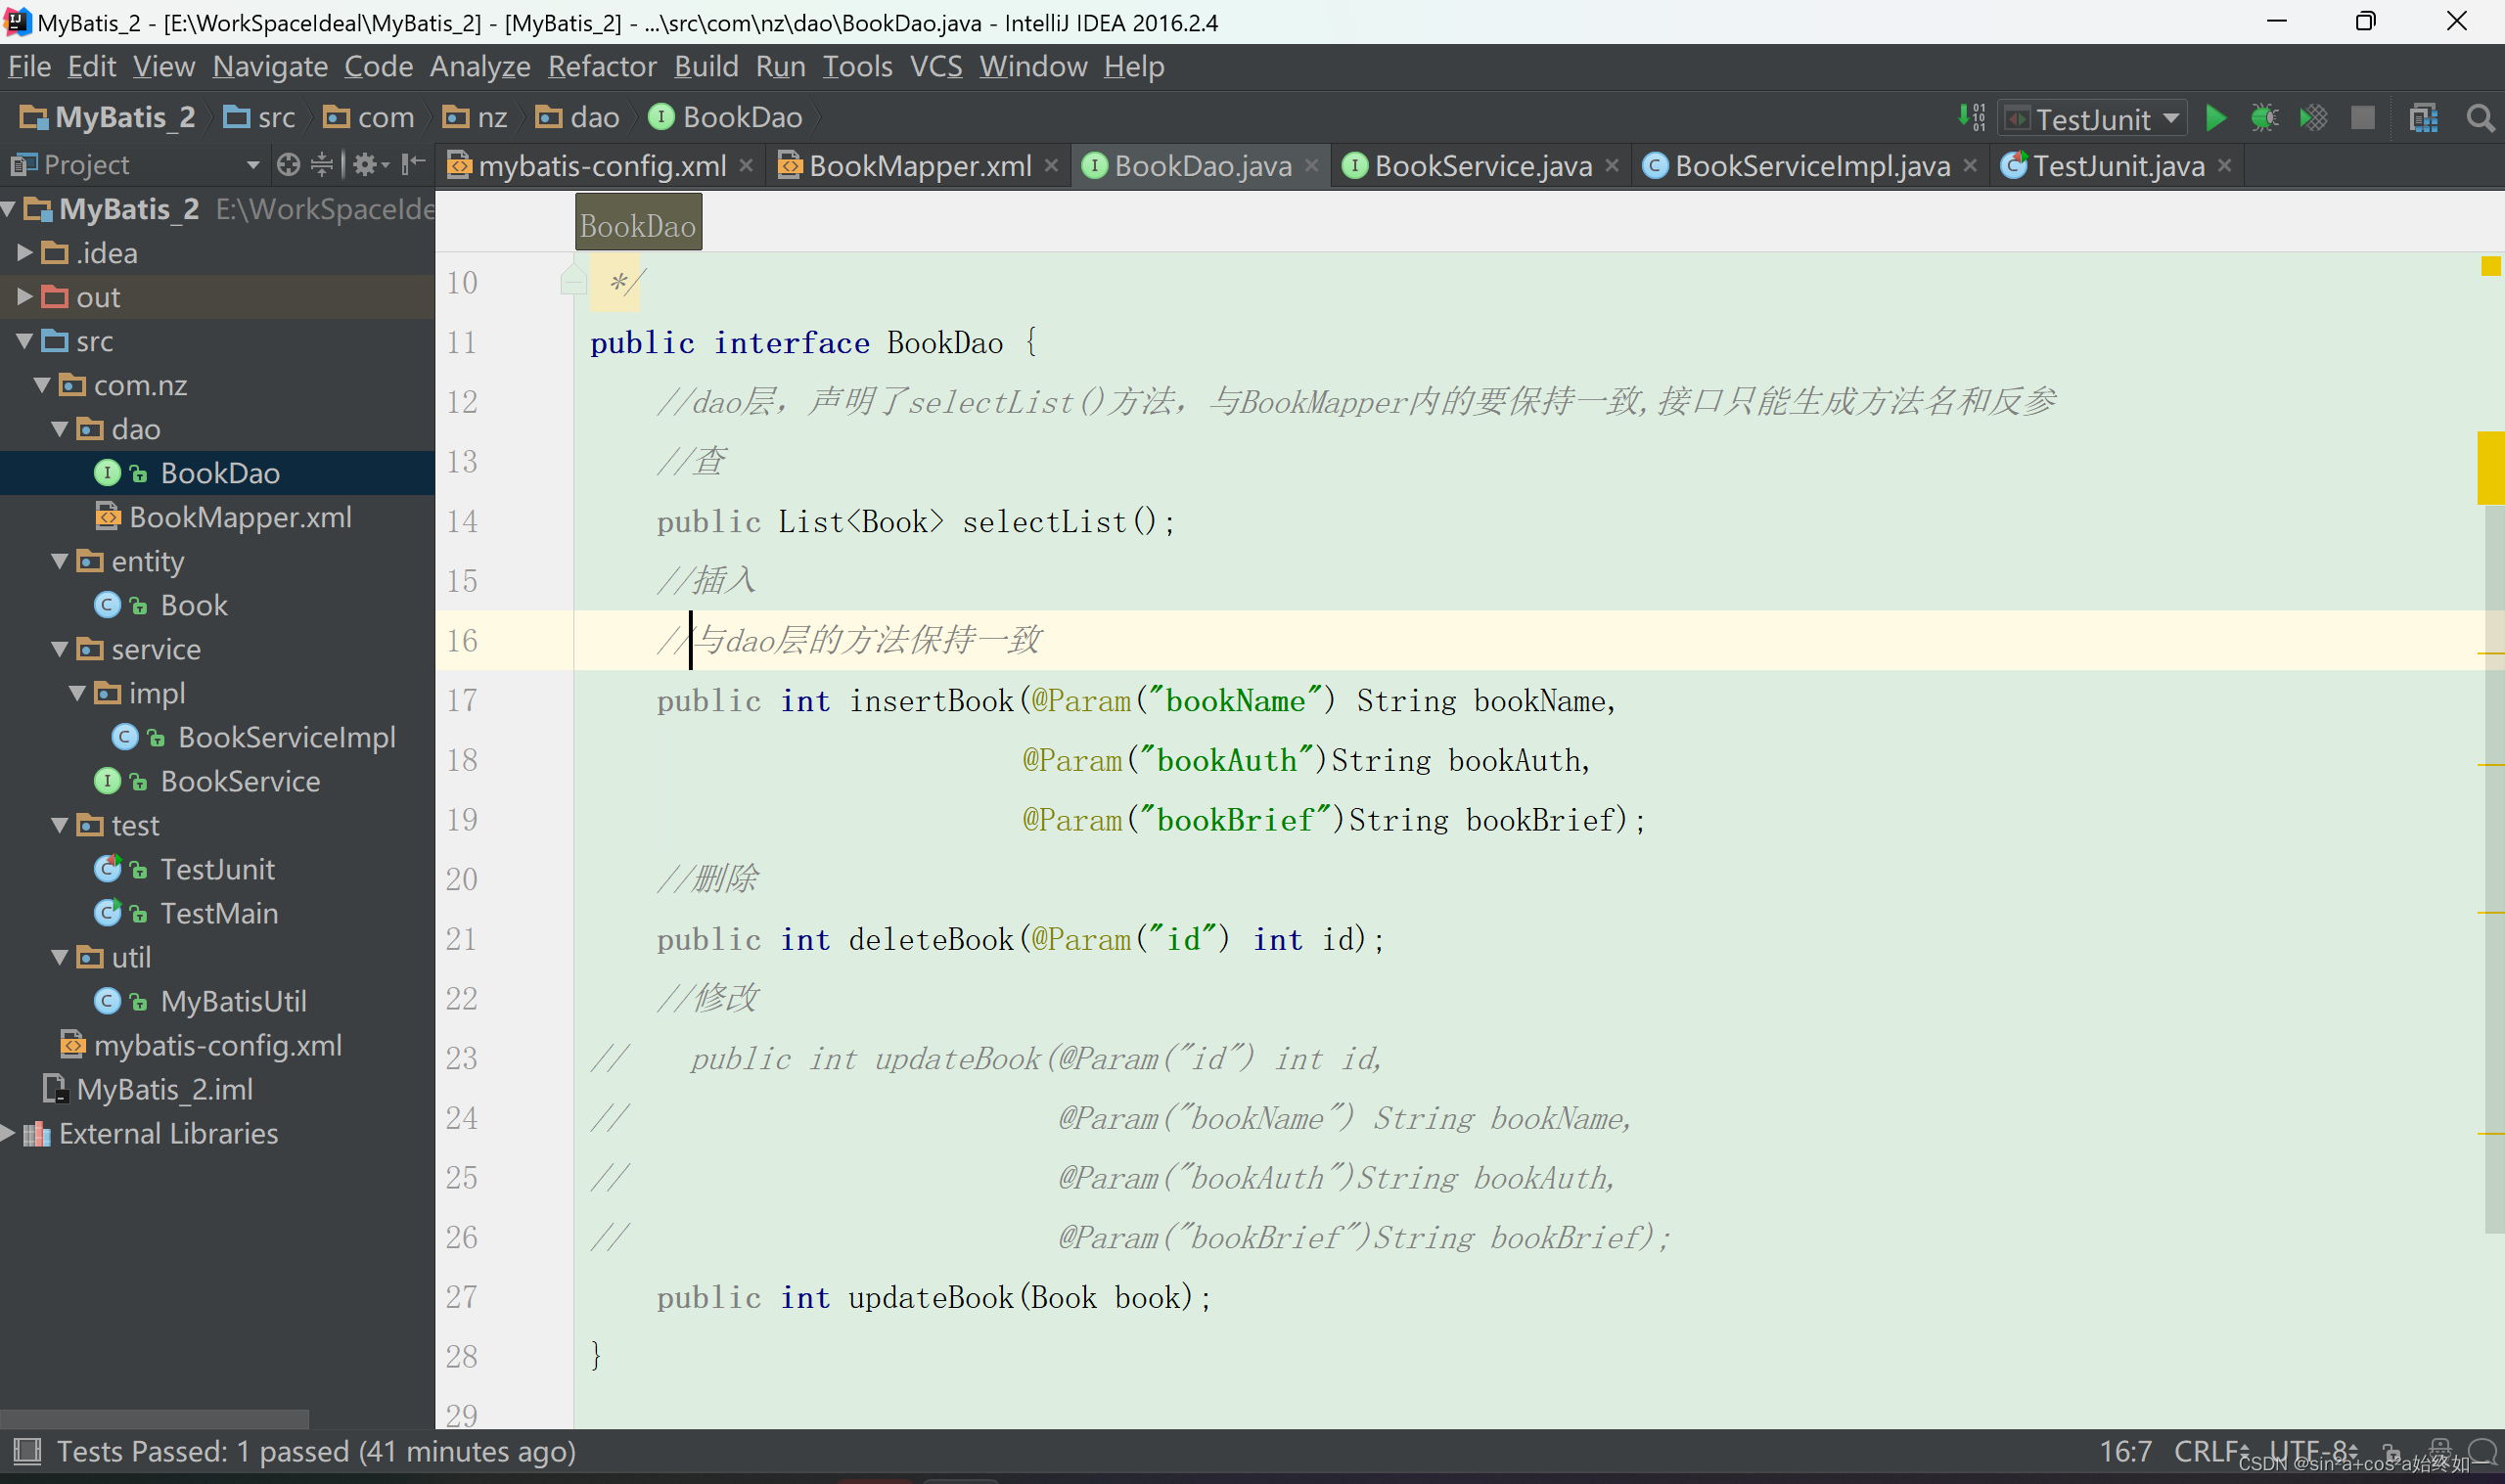This screenshot has height=1484, width=2505.
Task: Run TestJunit with the green play button
Action: pyautogui.click(x=2215, y=119)
